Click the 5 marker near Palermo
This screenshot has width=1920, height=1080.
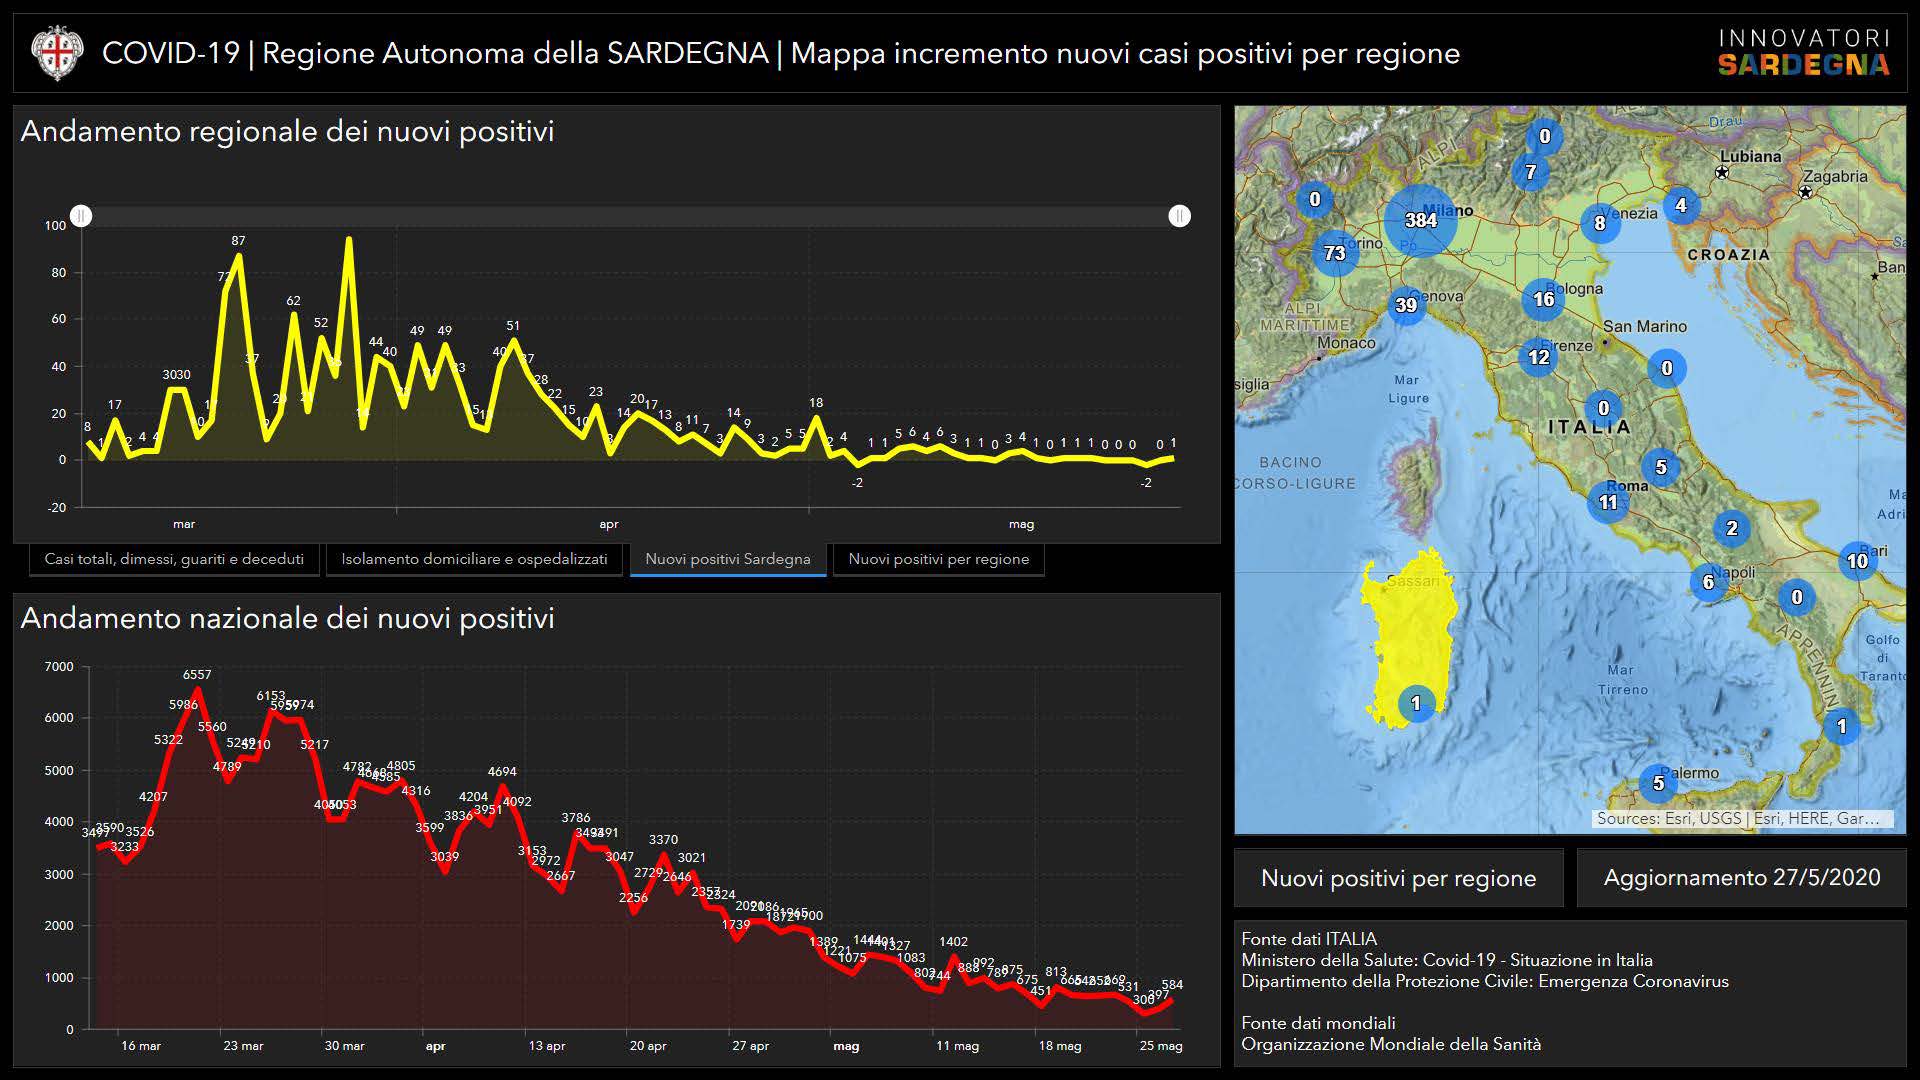(x=1658, y=783)
